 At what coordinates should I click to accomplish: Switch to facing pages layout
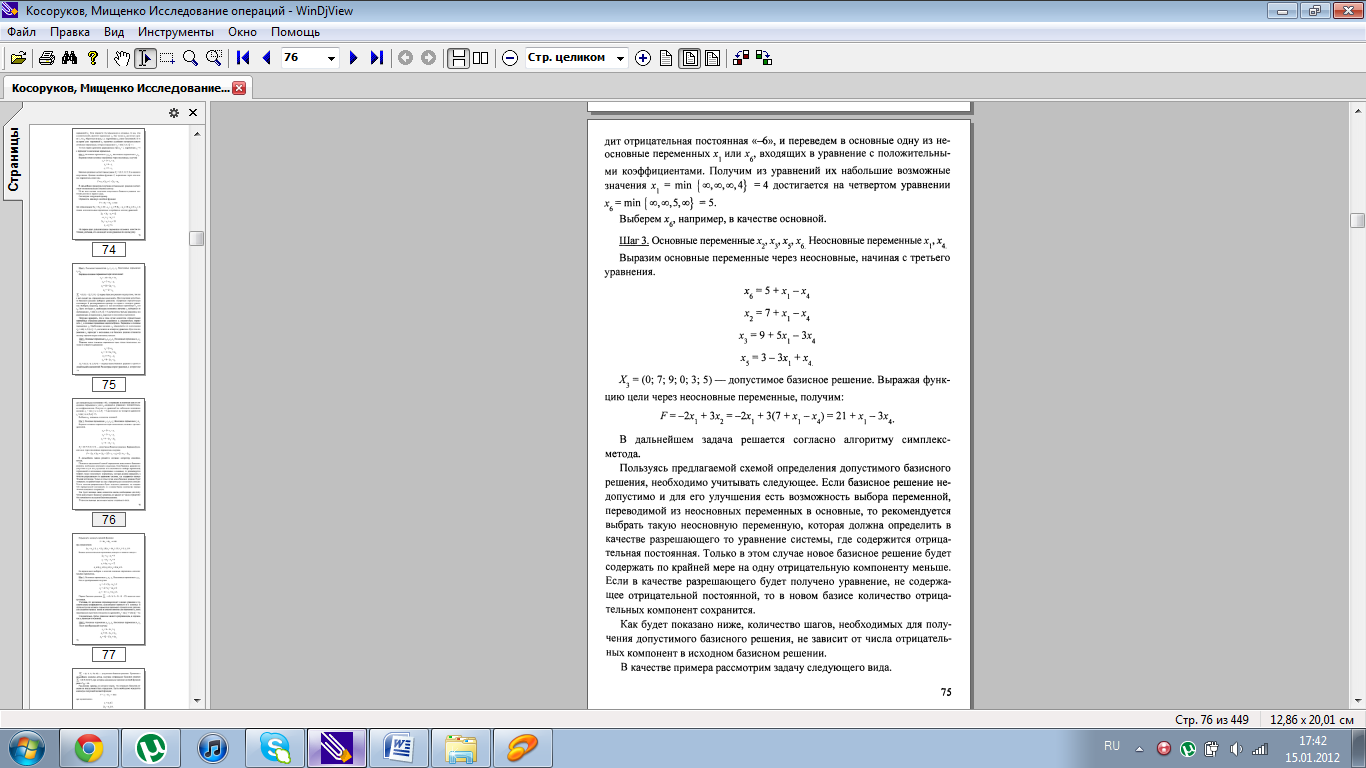click(481, 58)
